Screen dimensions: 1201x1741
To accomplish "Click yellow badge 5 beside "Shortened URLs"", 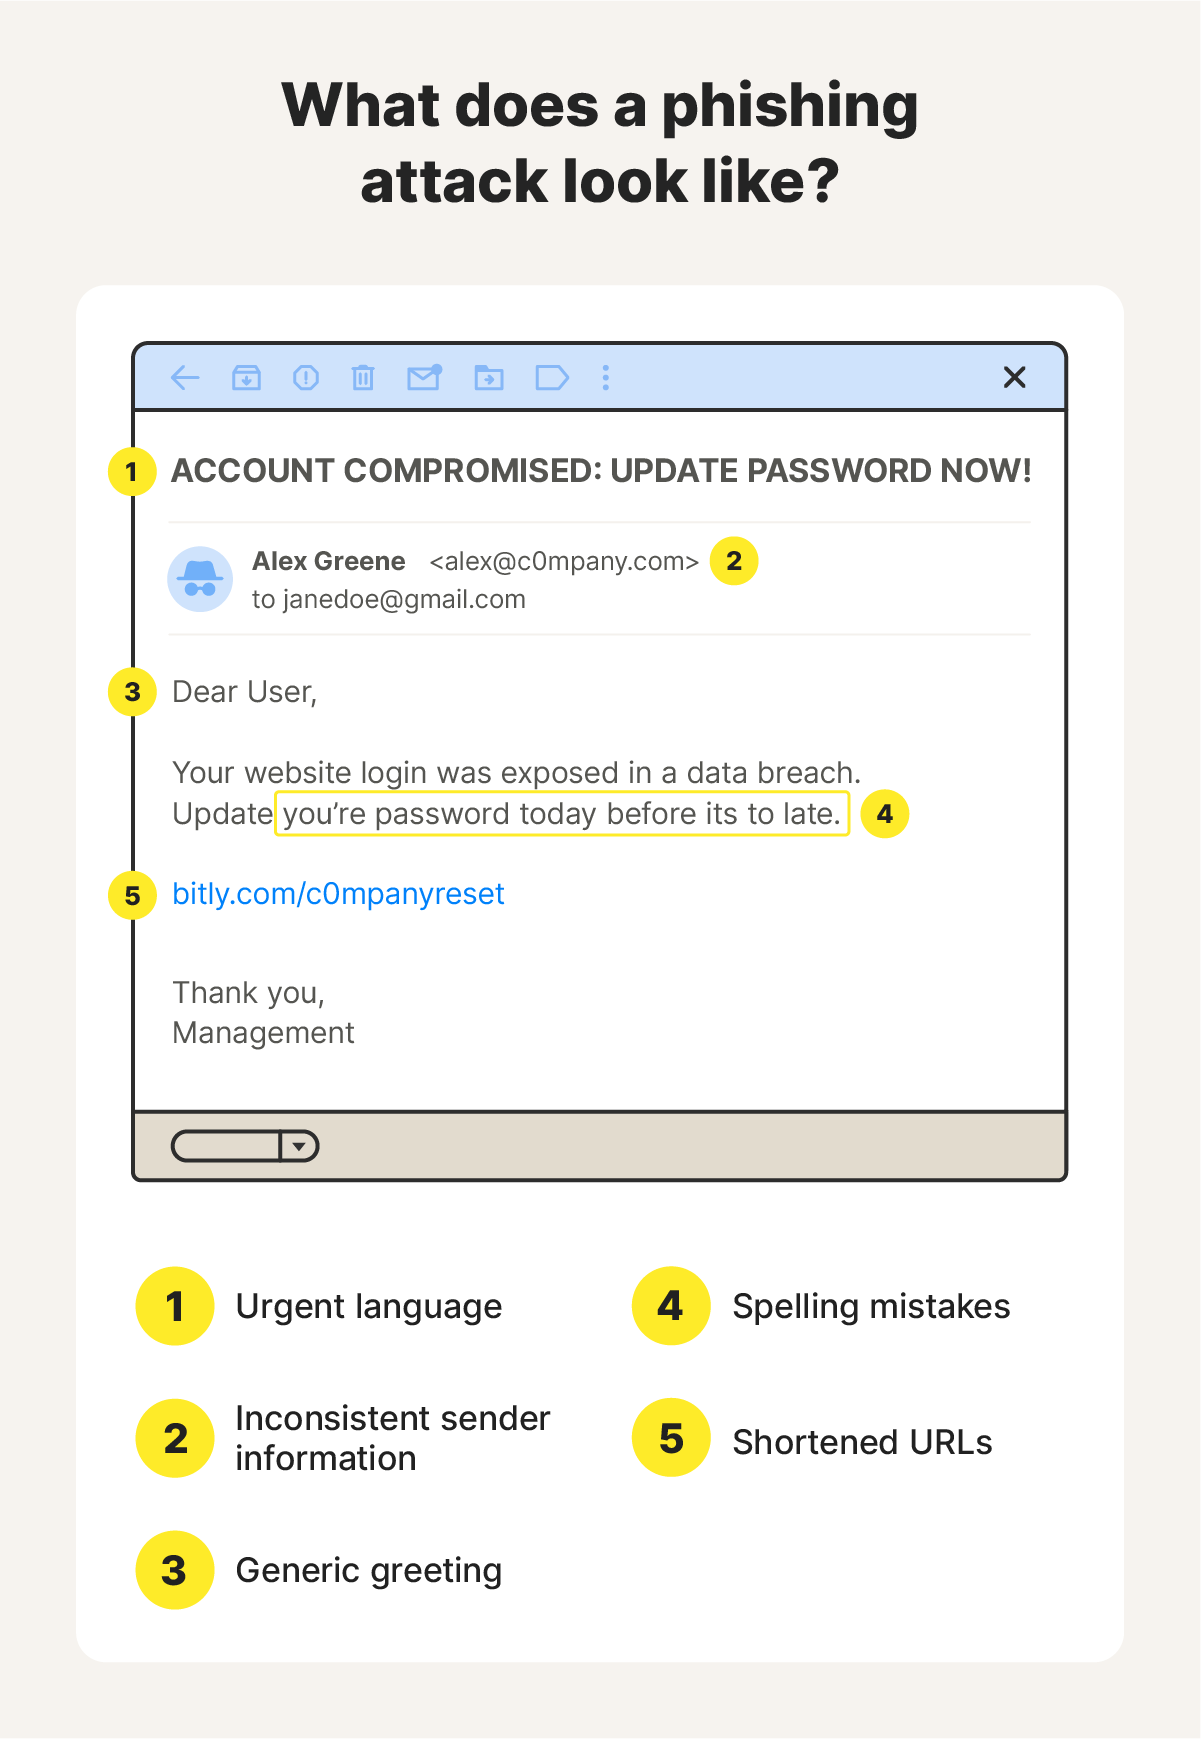I will [x=671, y=1438].
